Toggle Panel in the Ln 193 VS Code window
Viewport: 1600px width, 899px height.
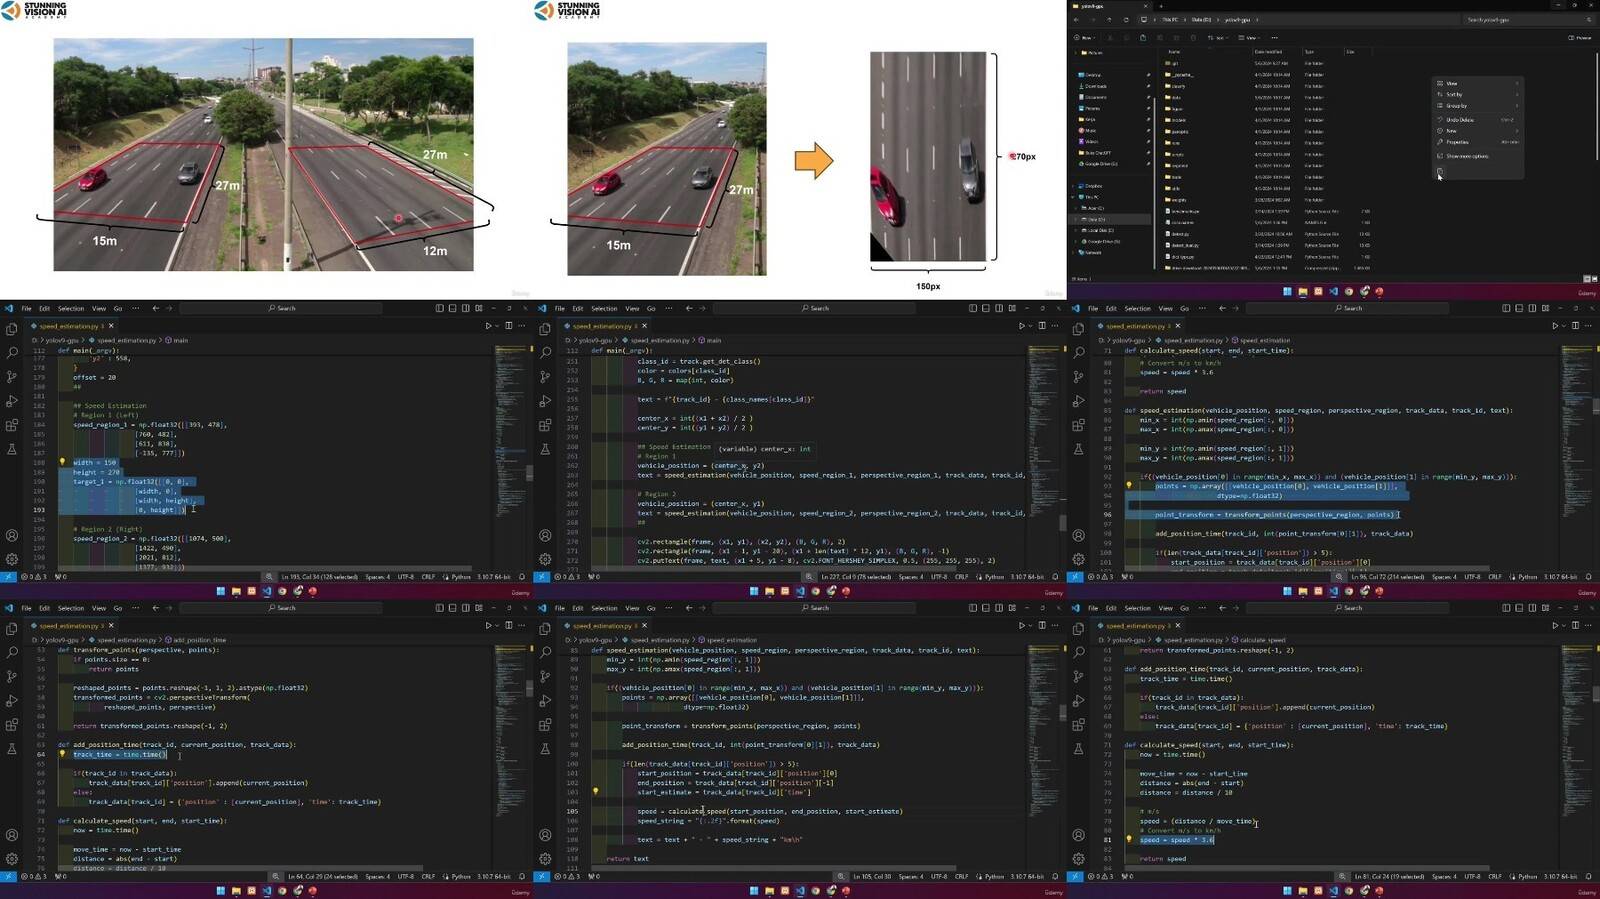(452, 308)
